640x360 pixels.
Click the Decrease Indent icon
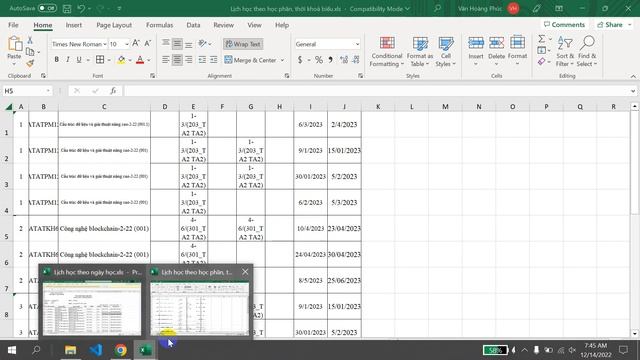(202, 60)
